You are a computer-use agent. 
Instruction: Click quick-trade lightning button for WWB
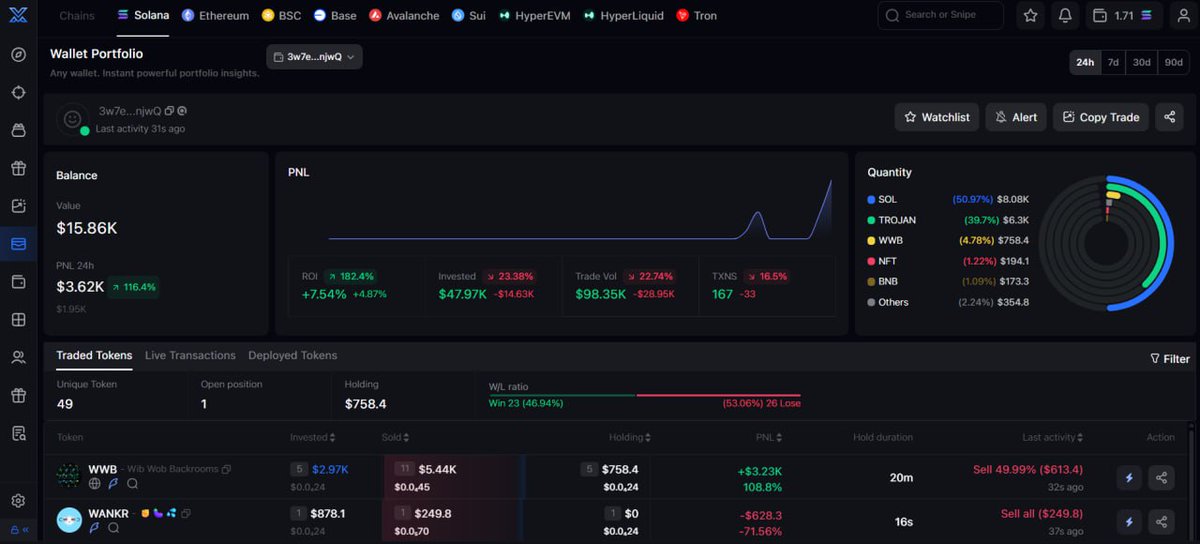[x=1130, y=478]
